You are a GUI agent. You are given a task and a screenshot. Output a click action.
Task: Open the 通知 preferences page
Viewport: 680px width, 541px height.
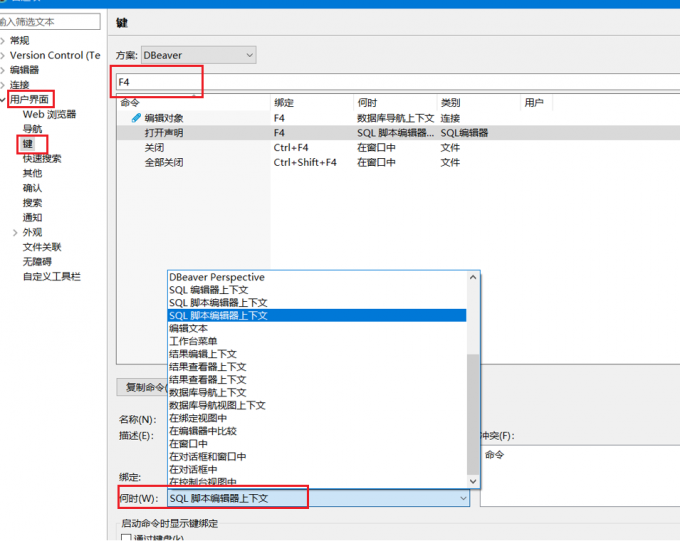click(x=33, y=217)
